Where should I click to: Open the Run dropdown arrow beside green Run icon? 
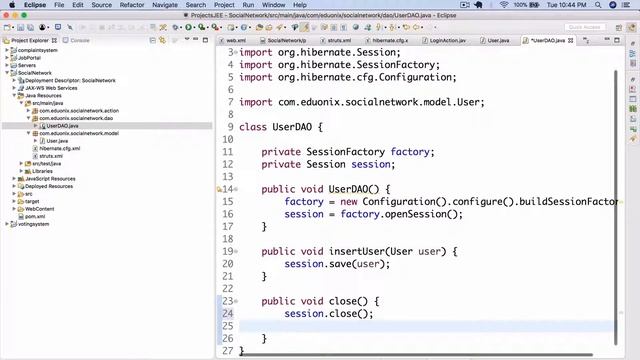pos(194,28)
